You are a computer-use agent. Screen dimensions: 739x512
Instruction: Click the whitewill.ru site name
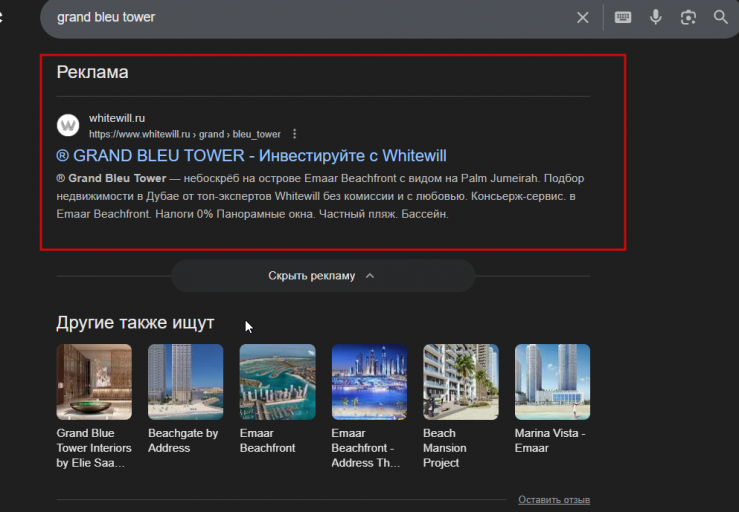[x=117, y=118]
